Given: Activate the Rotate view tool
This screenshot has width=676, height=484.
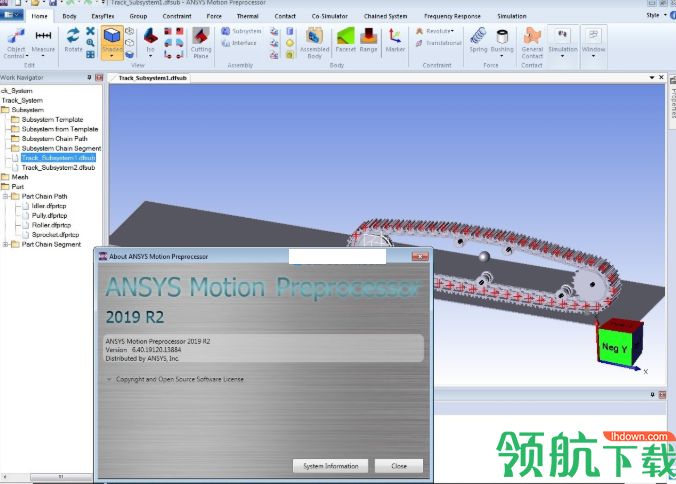Looking at the screenshot, I should pos(73,40).
